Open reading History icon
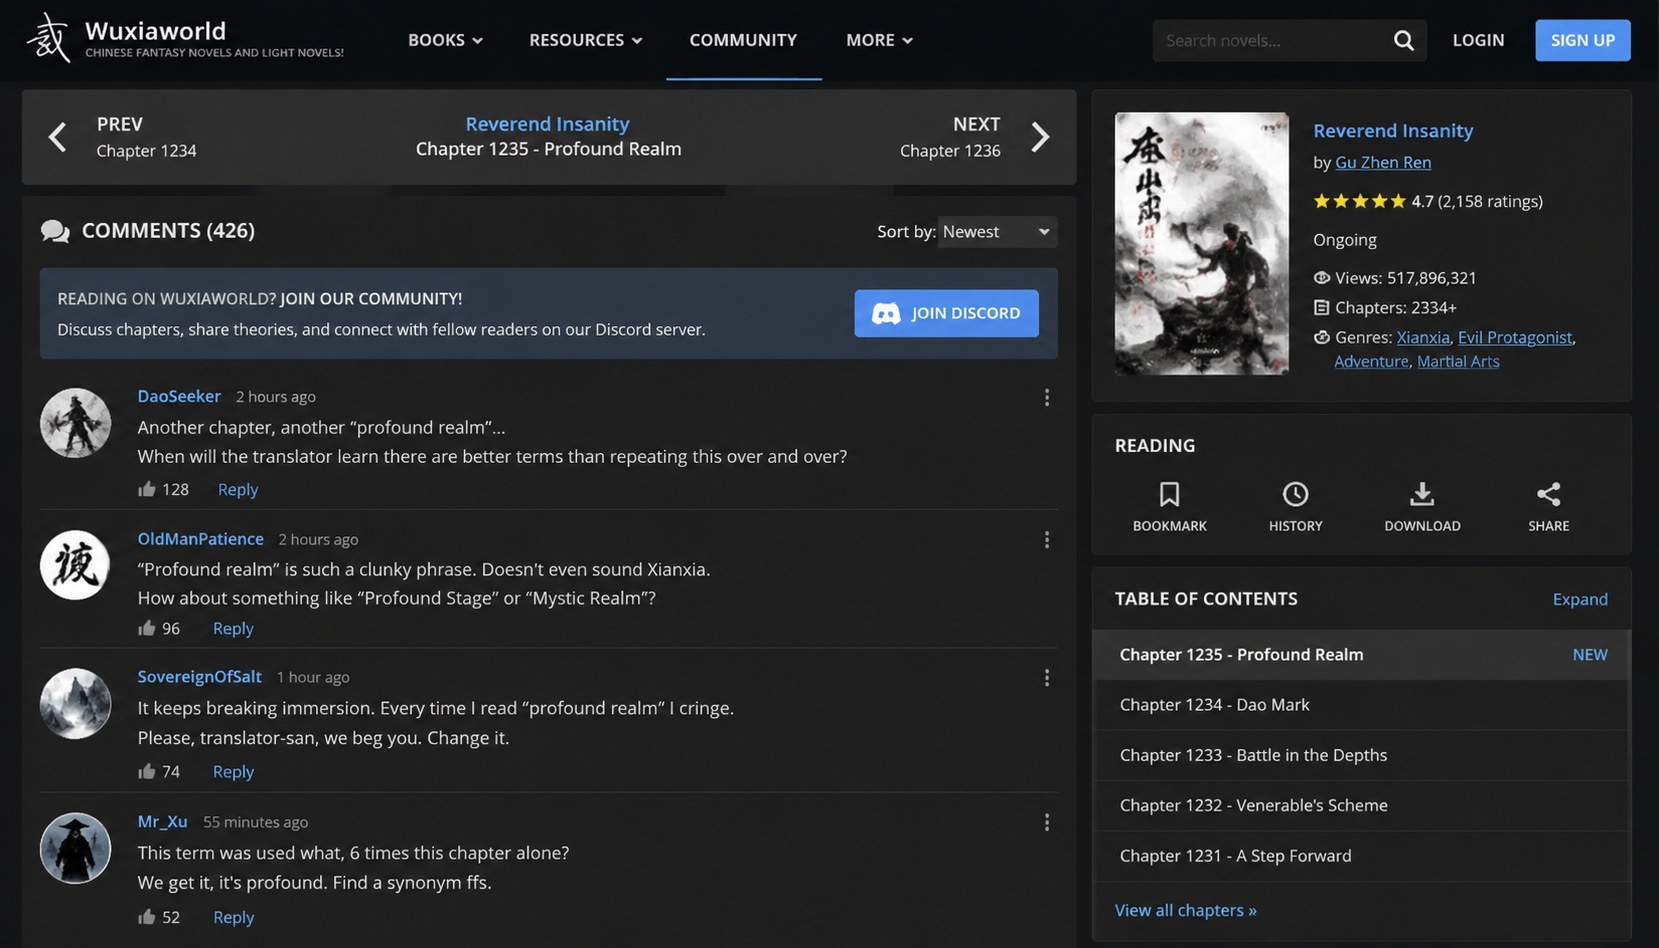This screenshot has width=1659, height=948. [x=1295, y=494]
